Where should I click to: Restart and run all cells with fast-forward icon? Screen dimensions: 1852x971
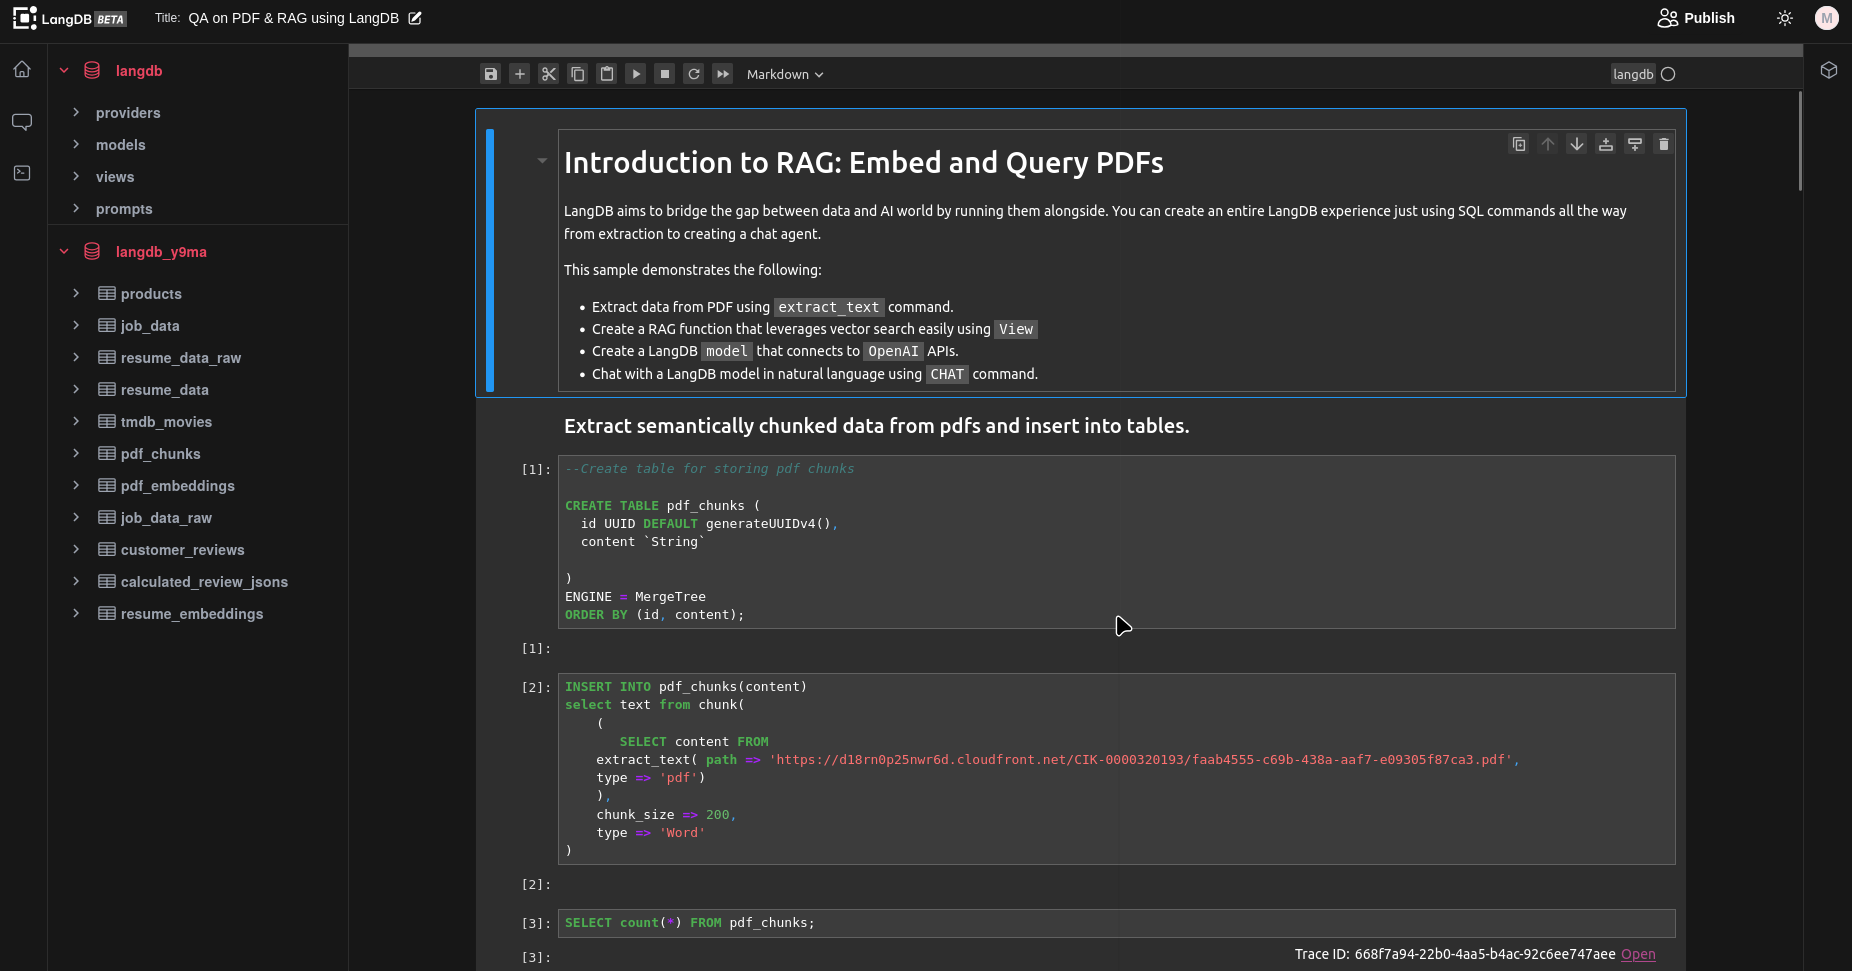[722, 74]
